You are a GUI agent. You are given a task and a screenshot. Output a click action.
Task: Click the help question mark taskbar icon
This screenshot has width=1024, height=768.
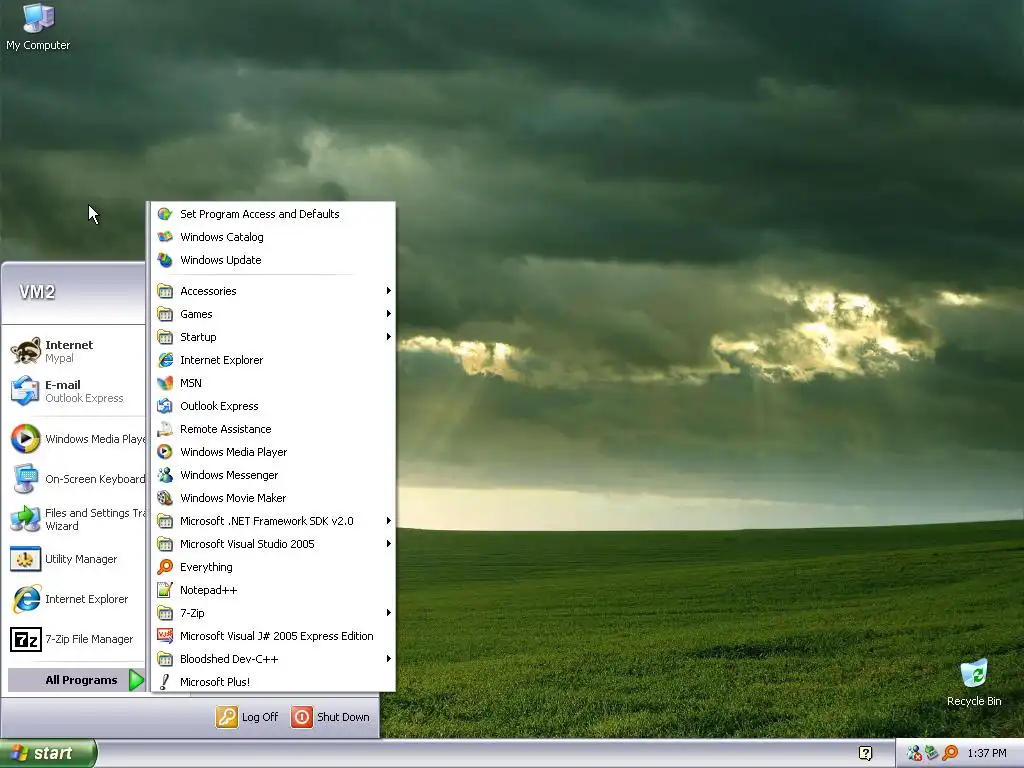point(865,753)
